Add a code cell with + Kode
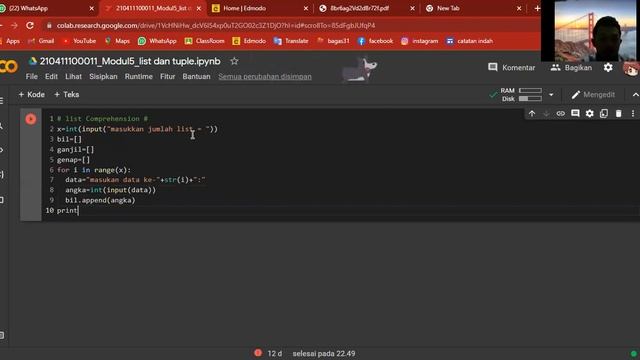 [31, 95]
